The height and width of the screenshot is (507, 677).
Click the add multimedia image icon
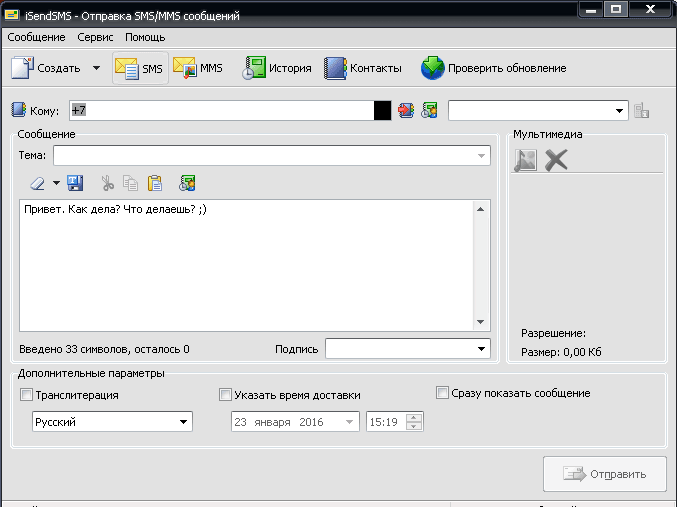point(525,160)
